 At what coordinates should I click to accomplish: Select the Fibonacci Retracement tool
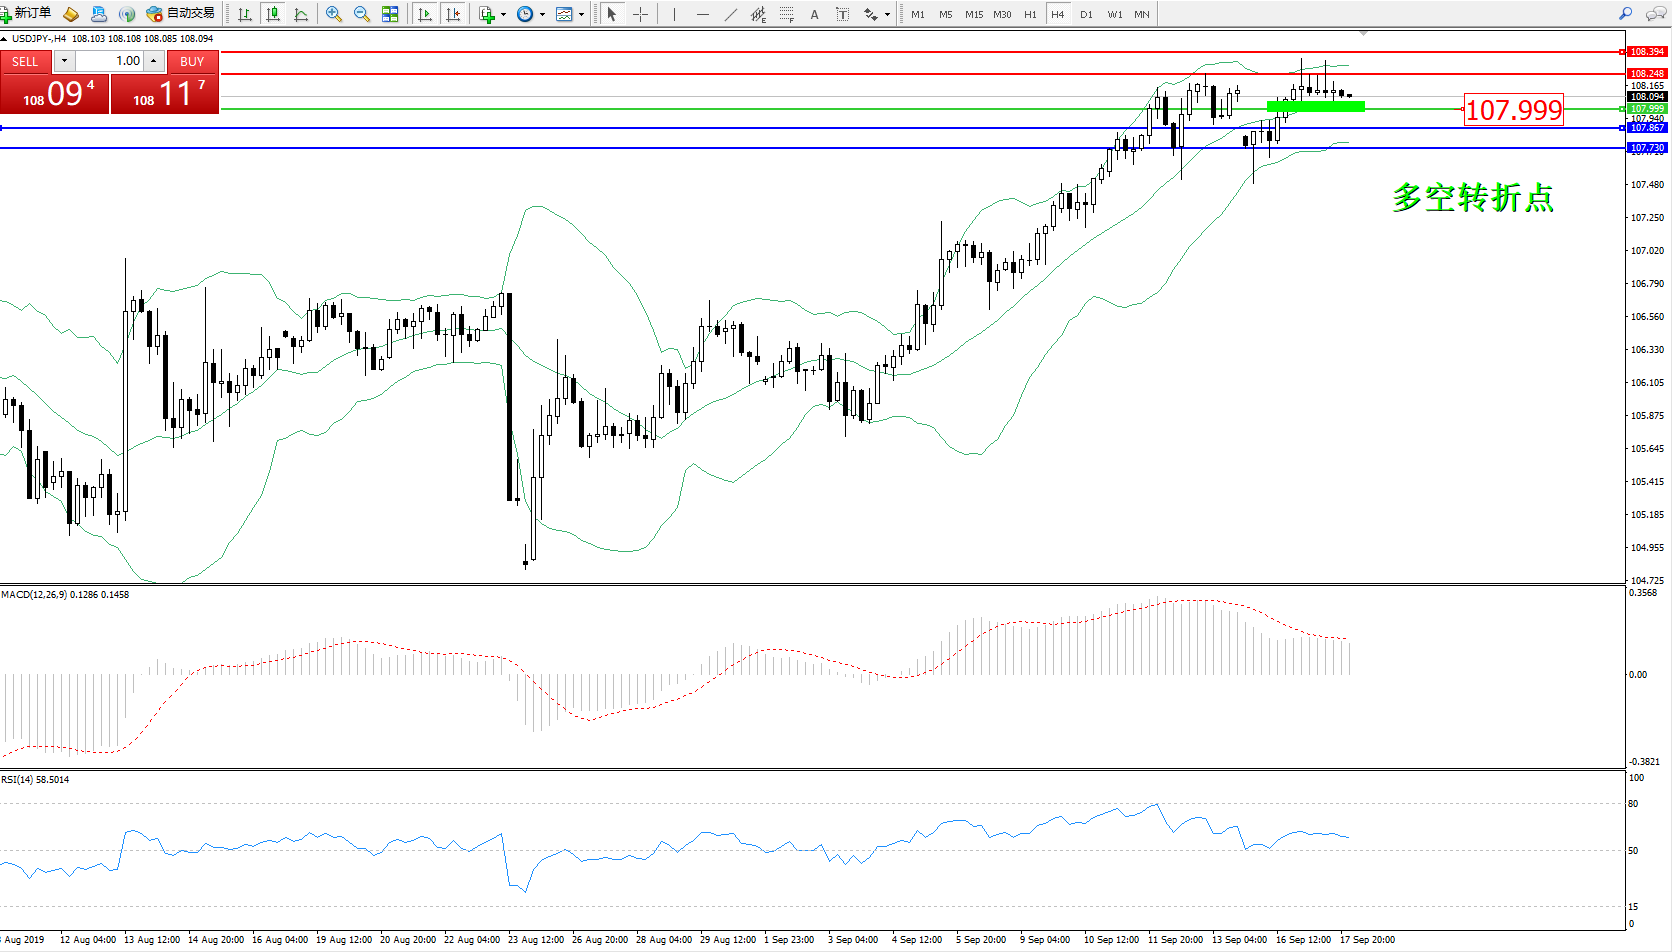click(787, 14)
